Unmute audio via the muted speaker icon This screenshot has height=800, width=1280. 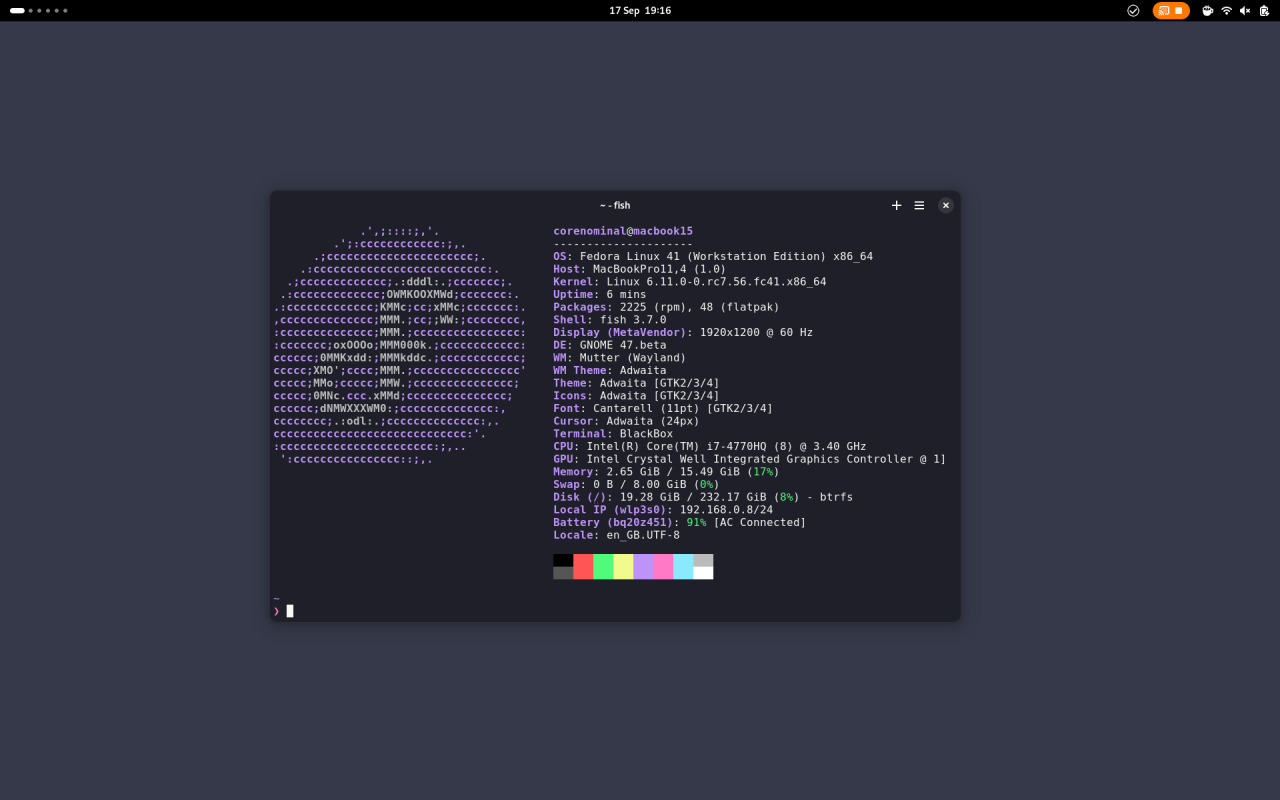(x=1244, y=10)
